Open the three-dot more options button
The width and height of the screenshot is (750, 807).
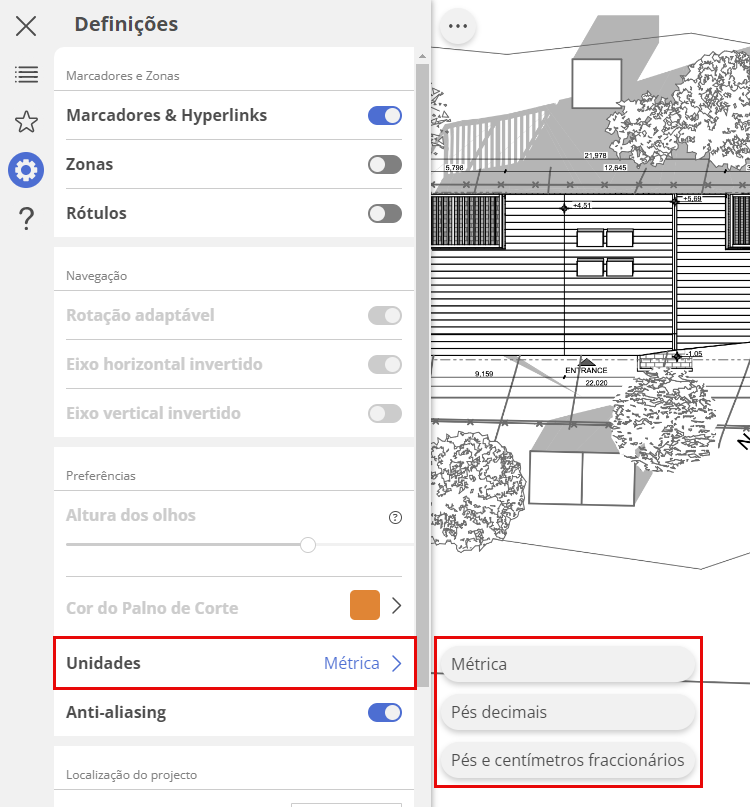[458, 27]
